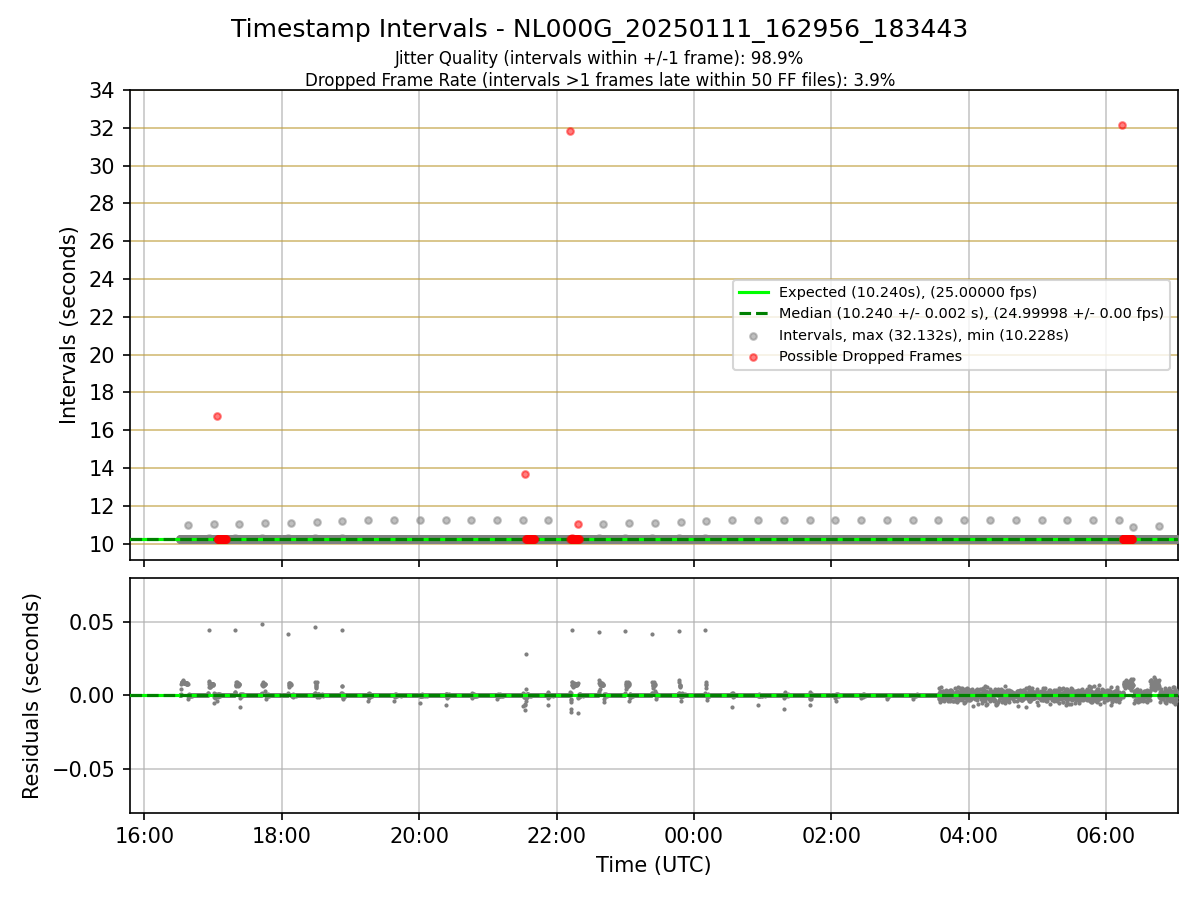This screenshot has height=900, width=1200.
Task: Click the 'Residuals (seconds)' y-axis label
Action: pyautogui.click(x=32, y=696)
